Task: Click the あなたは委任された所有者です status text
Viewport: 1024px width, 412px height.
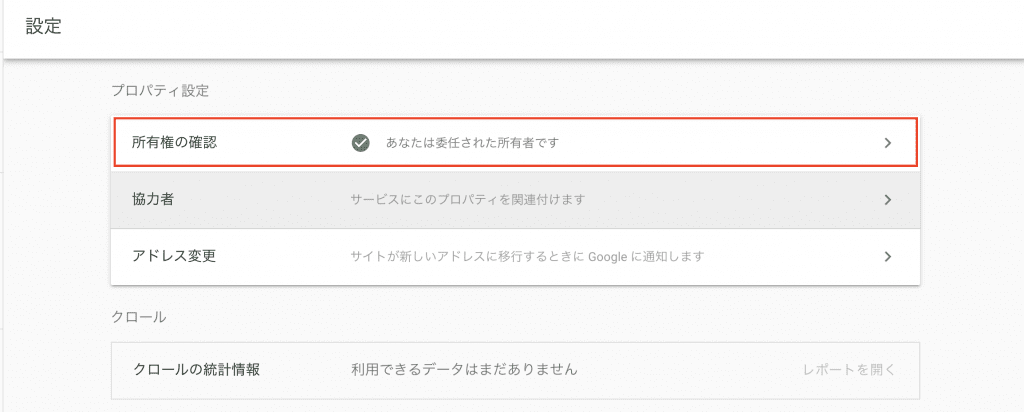Action: point(472,143)
